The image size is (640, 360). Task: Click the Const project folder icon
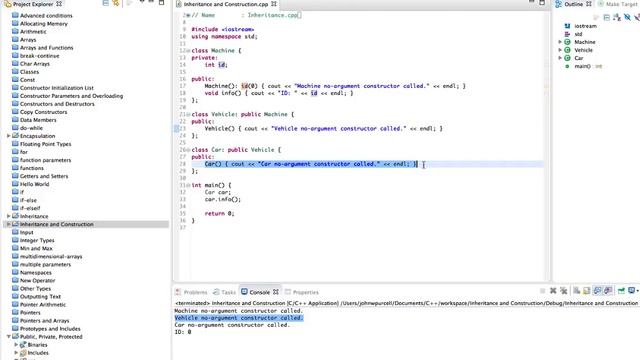pyautogui.click(x=15, y=79)
